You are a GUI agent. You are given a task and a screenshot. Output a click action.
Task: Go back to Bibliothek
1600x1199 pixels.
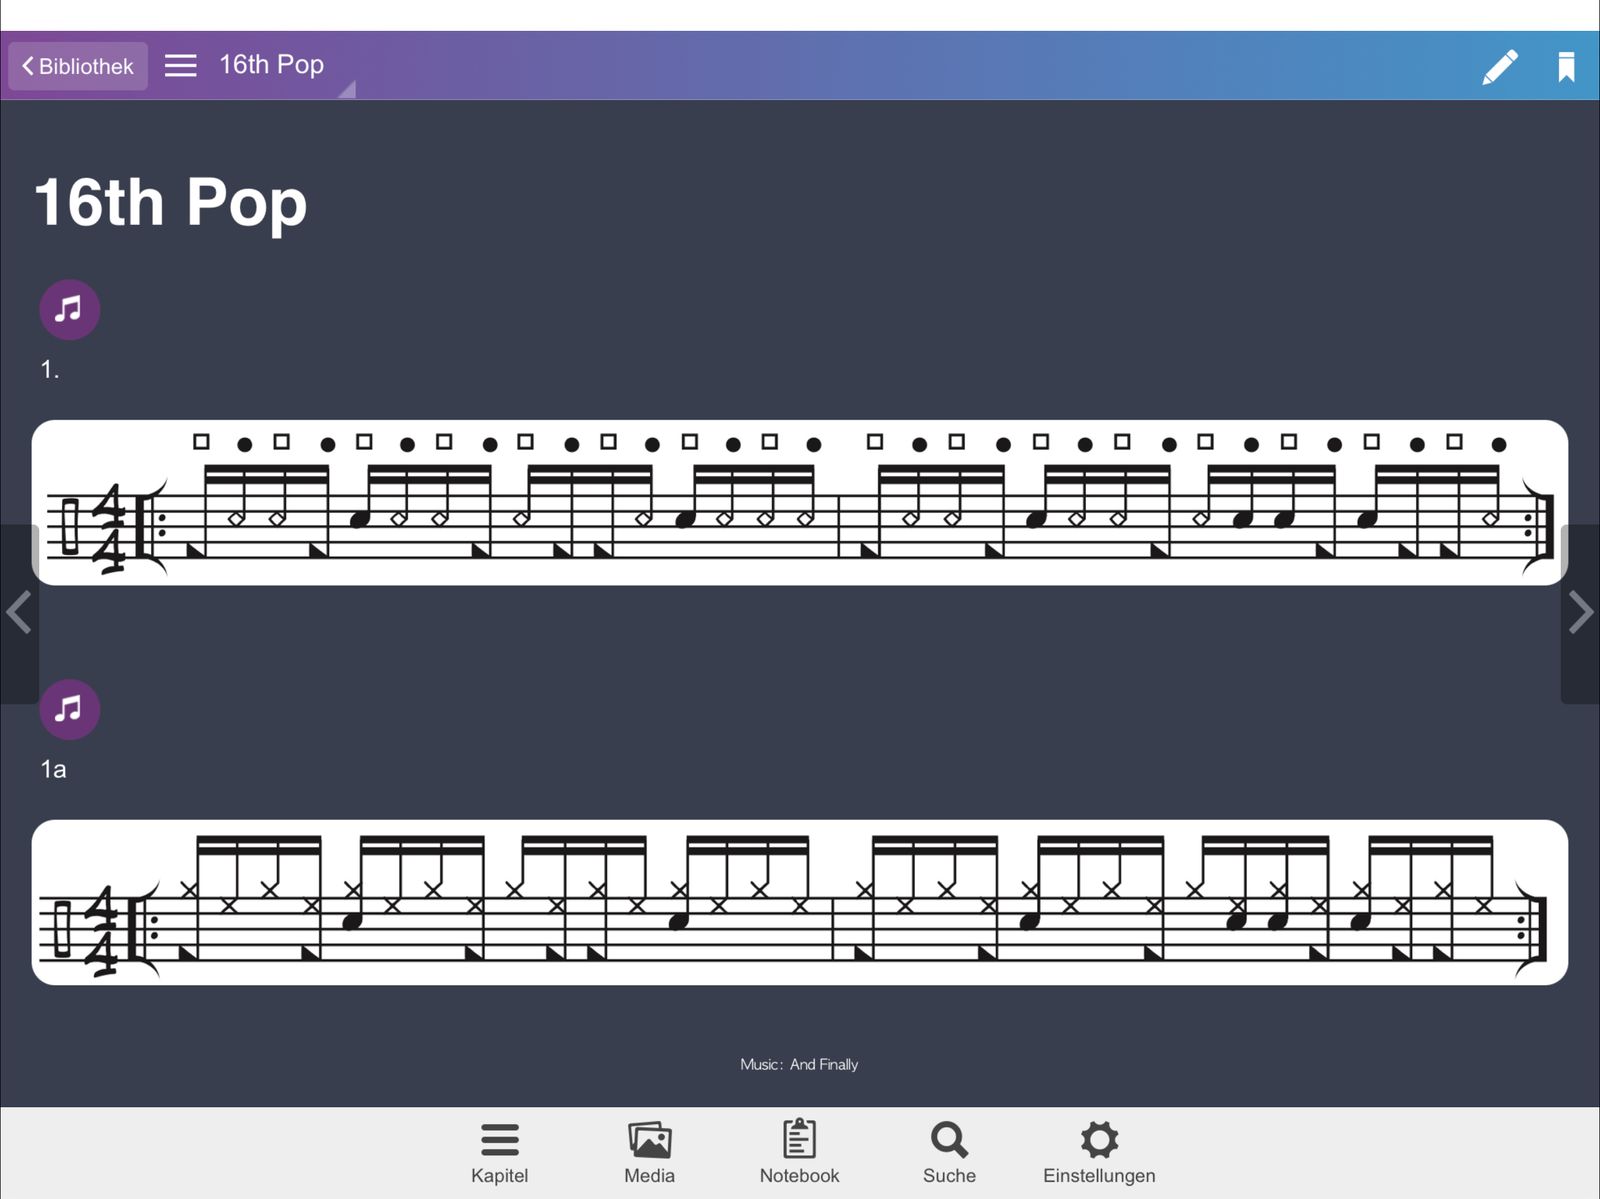(x=78, y=66)
